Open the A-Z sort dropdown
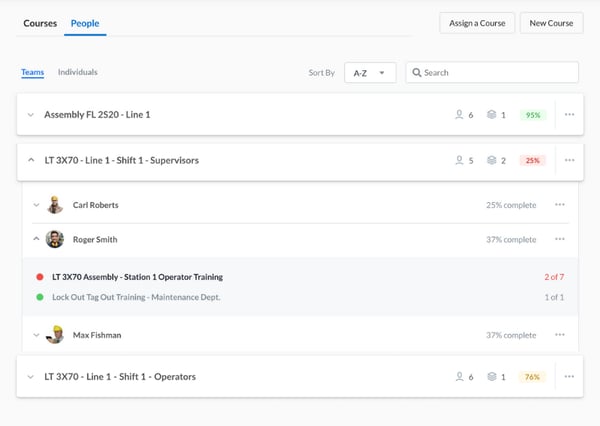 [x=370, y=73]
